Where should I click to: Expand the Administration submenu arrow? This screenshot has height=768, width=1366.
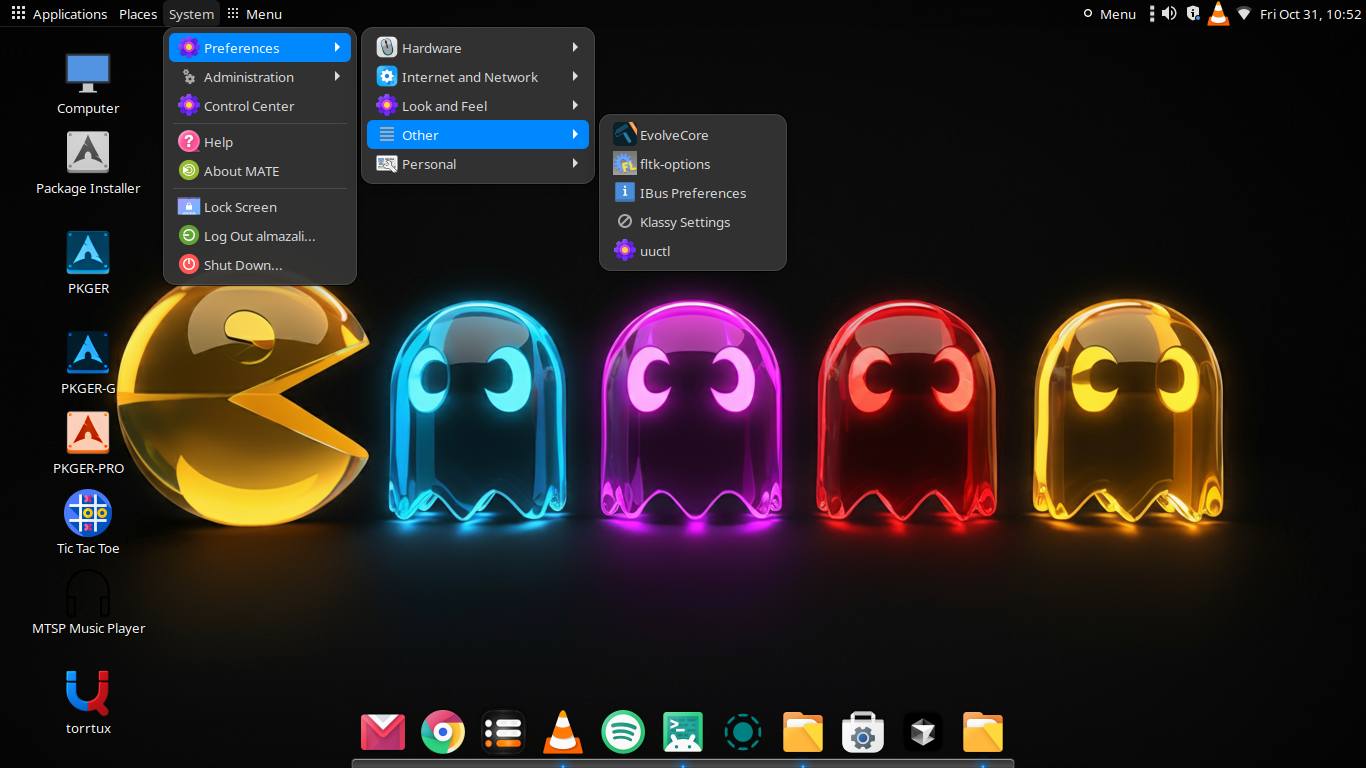[x=338, y=77]
